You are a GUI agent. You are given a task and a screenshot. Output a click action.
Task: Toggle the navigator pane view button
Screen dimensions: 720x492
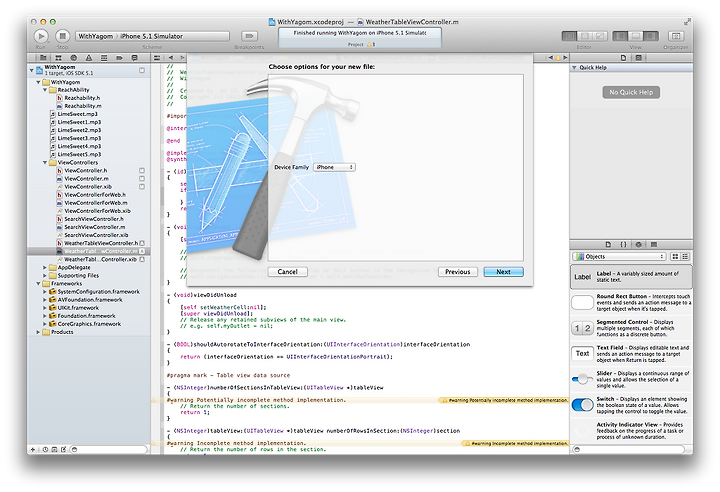[620, 36]
